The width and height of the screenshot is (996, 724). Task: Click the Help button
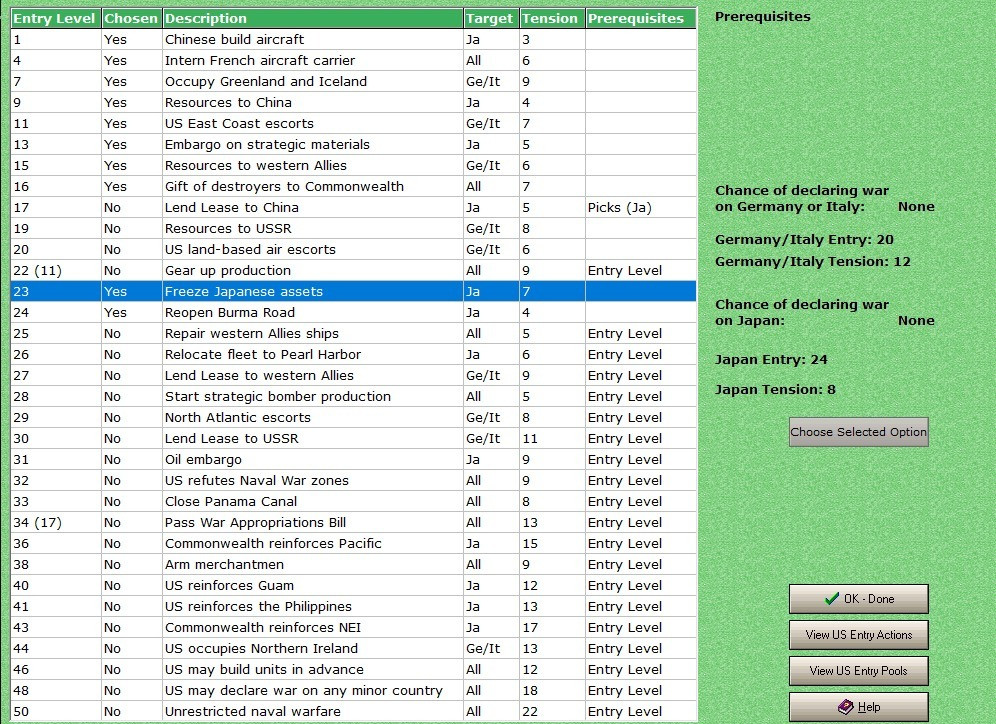[x=858, y=707]
